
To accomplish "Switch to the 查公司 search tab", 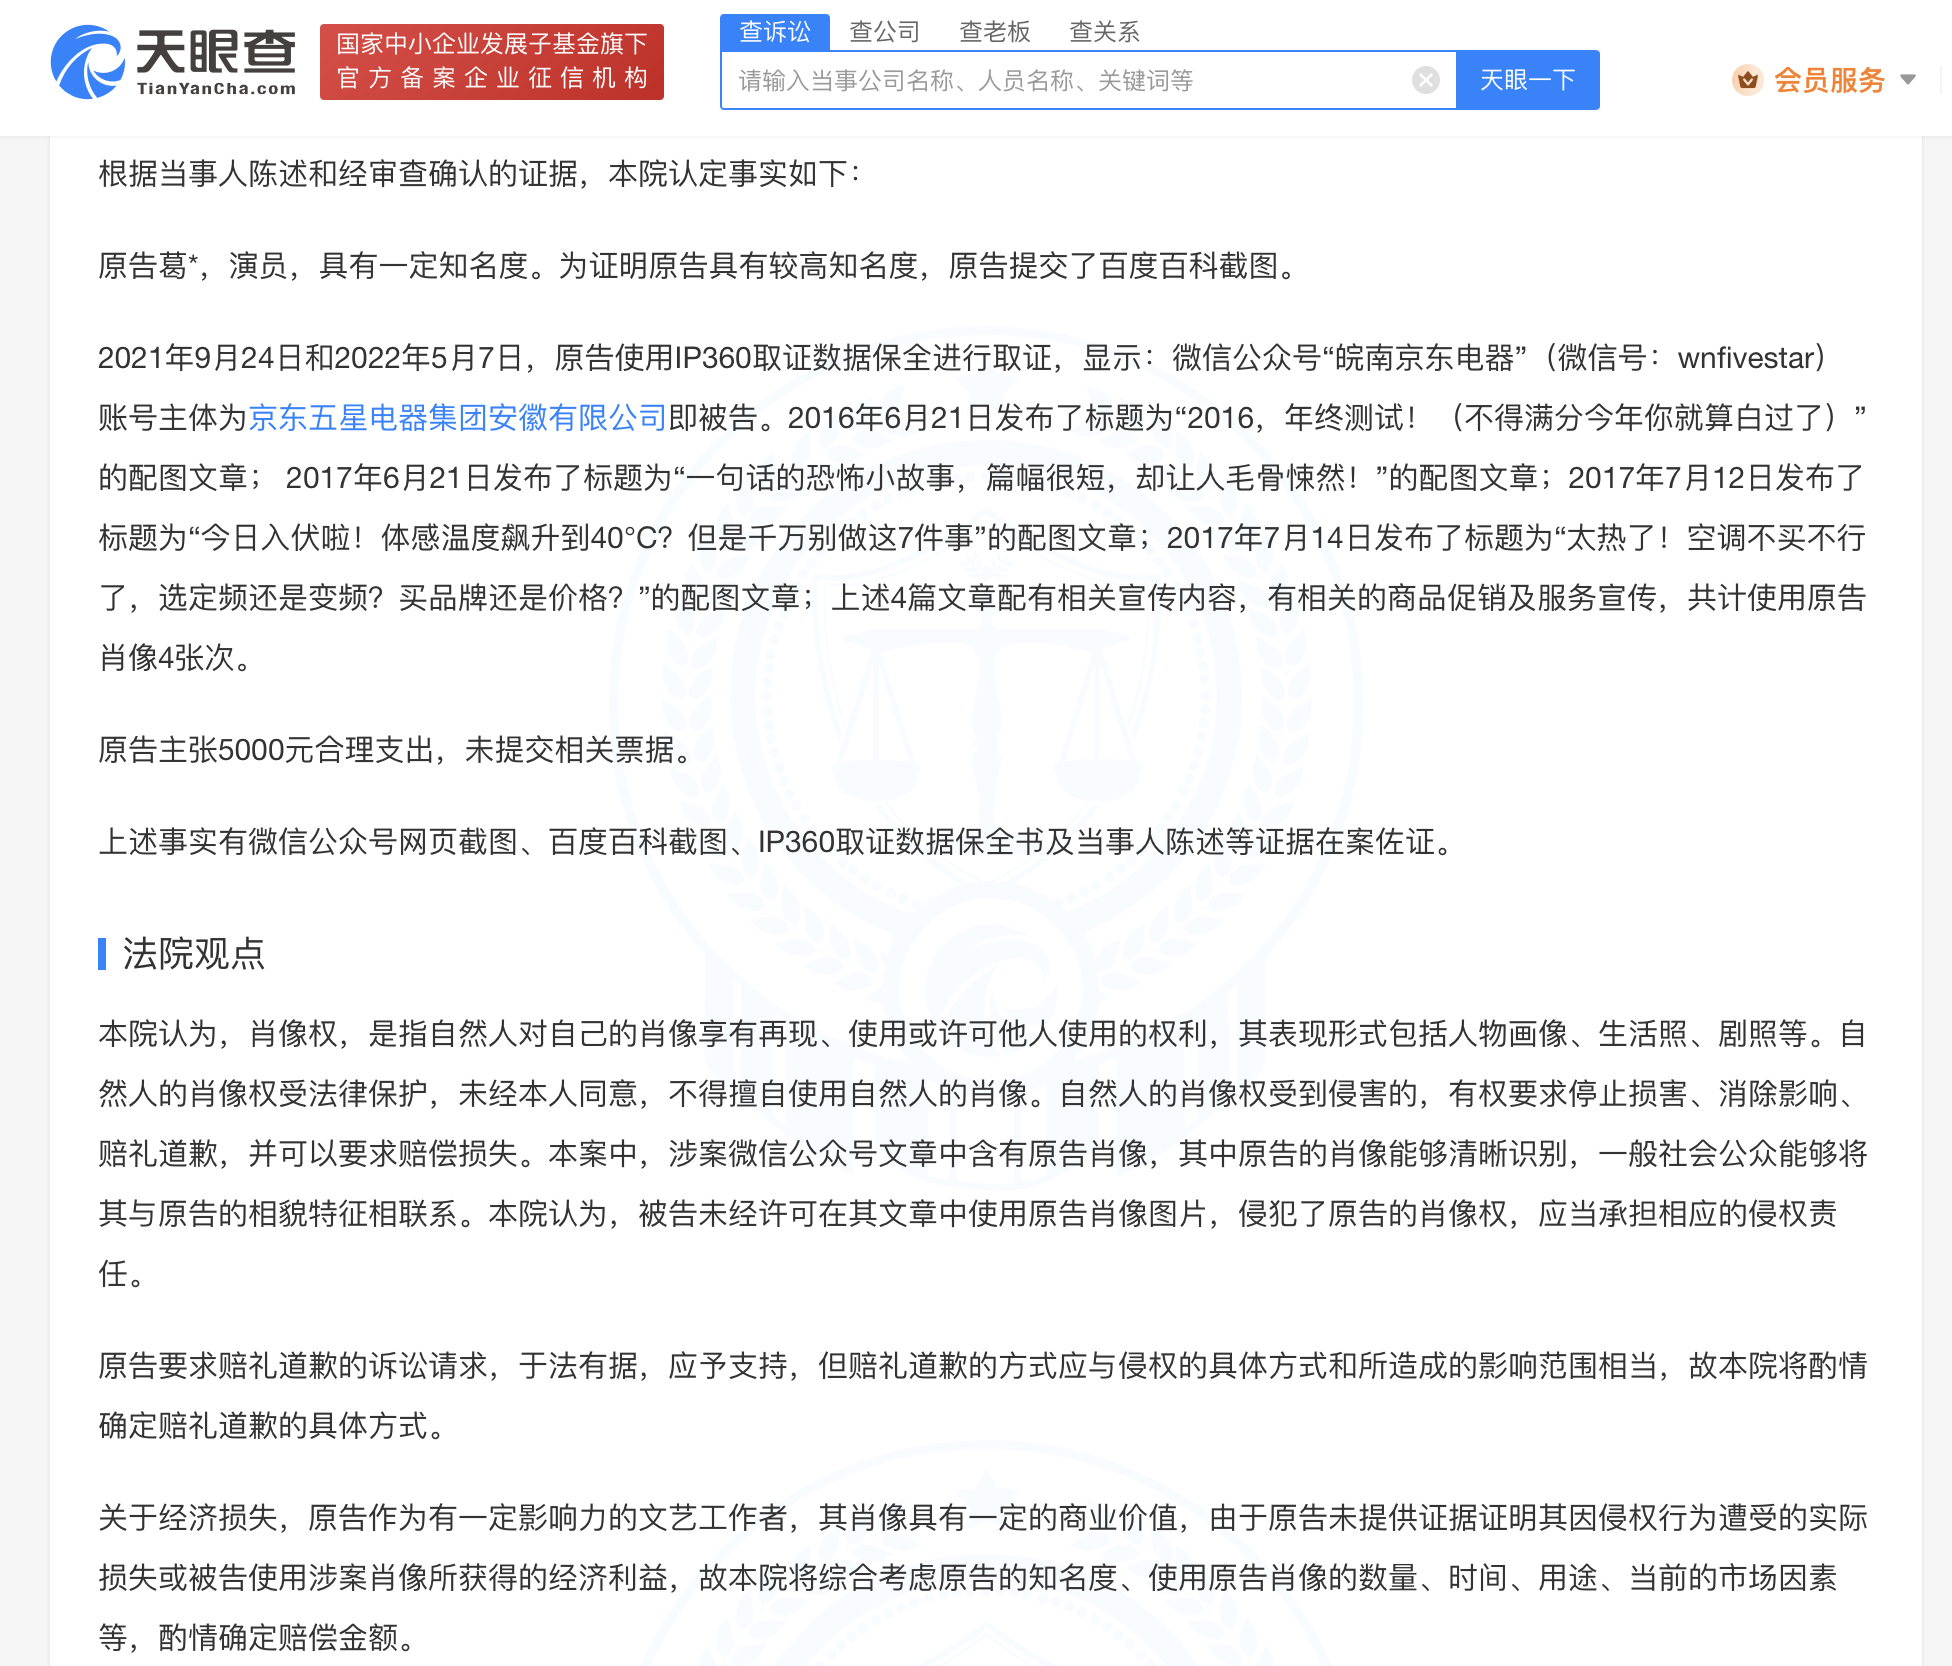I will [x=884, y=31].
